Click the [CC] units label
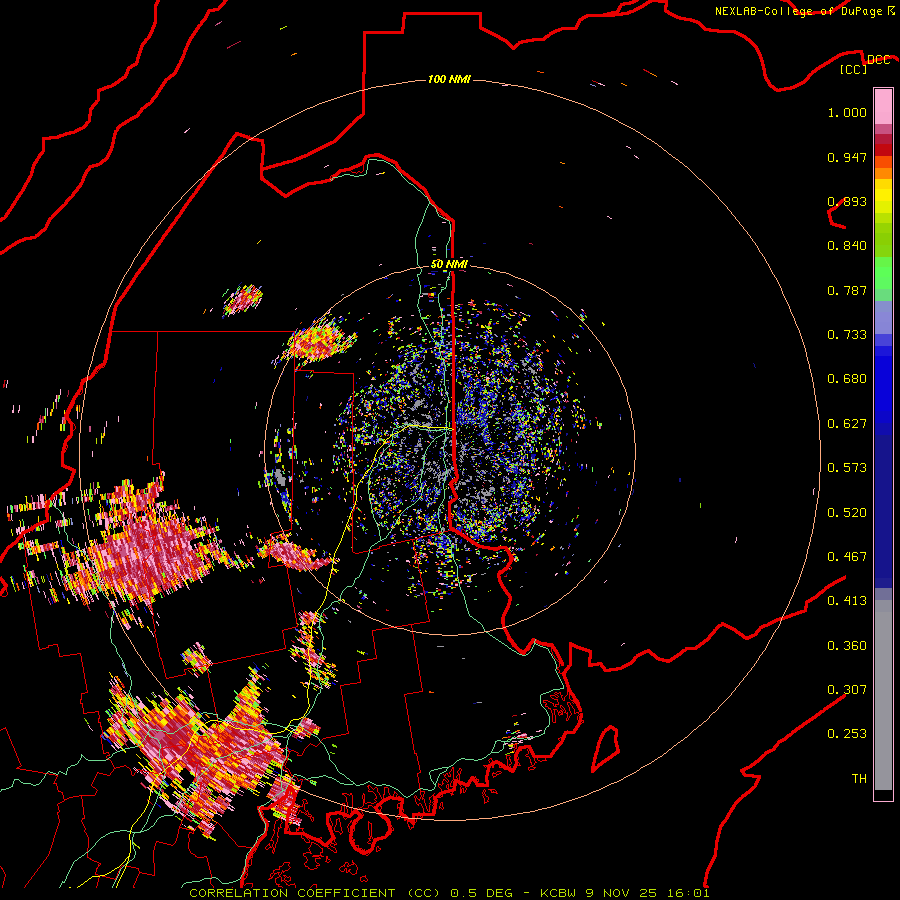 [854, 69]
